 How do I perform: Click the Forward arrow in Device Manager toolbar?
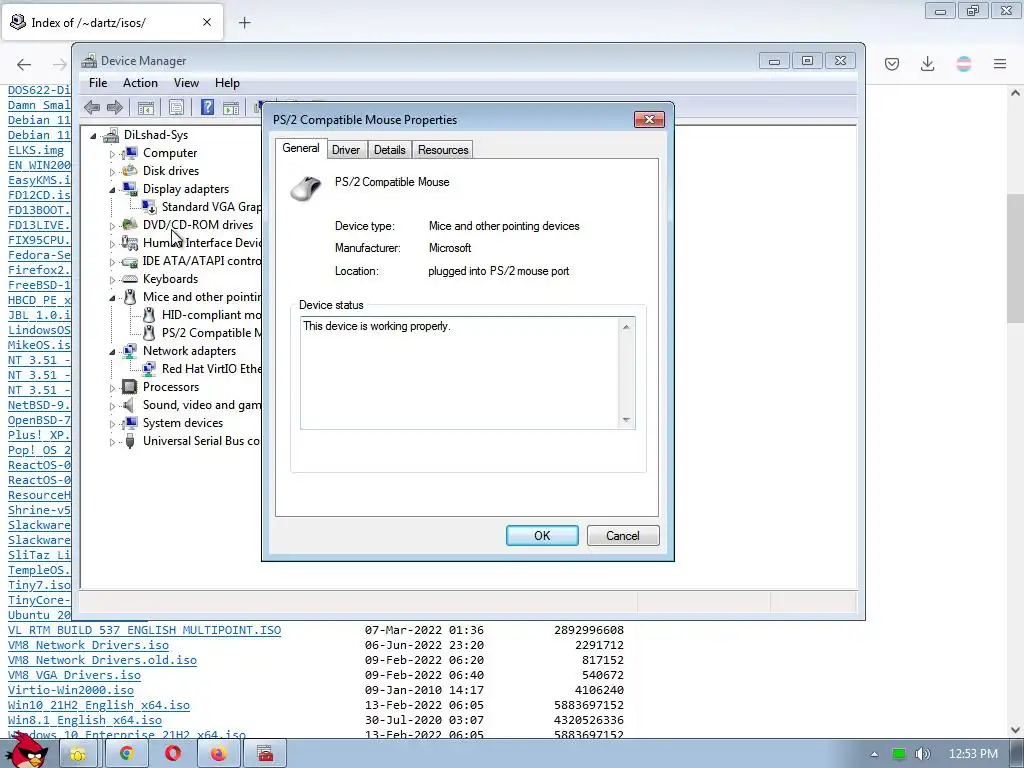(x=115, y=107)
